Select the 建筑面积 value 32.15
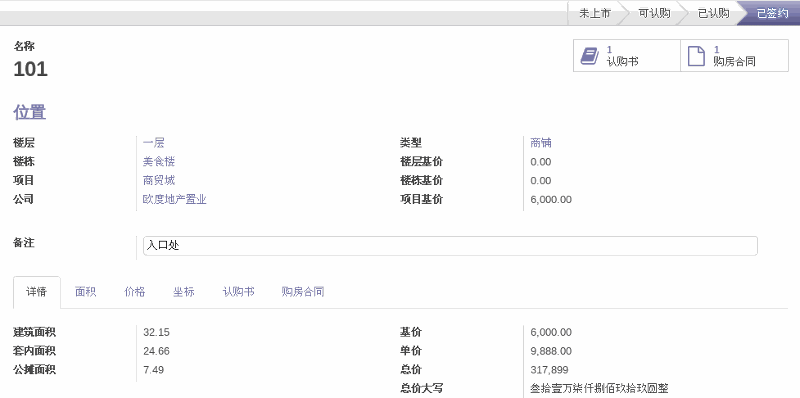The width and height of the screenshot is (800, 398). pos(156,333)
